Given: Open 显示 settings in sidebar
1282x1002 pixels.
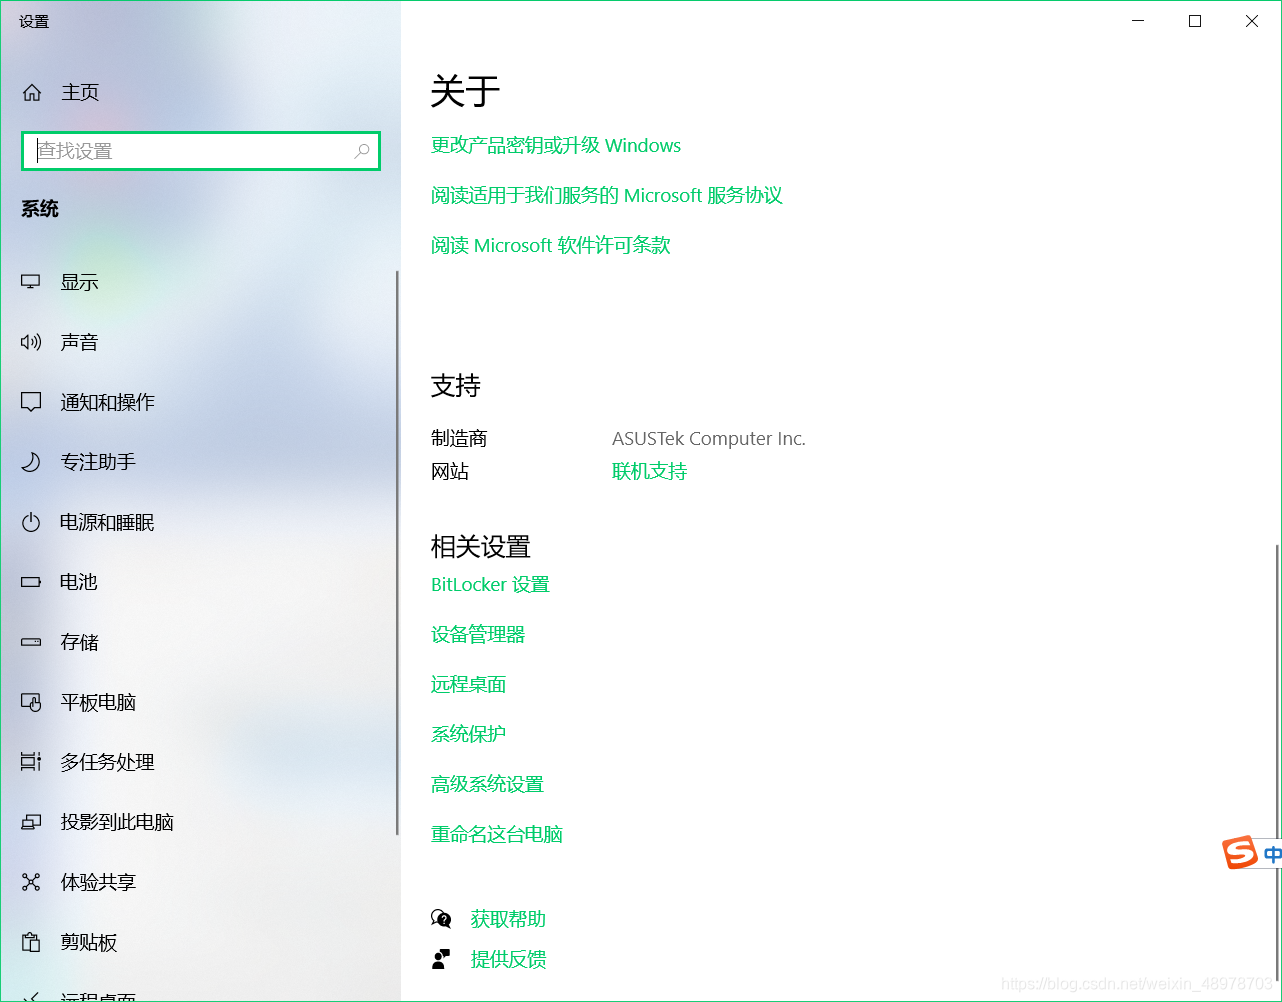Looking at the screenshot, I should click(78, 282).
